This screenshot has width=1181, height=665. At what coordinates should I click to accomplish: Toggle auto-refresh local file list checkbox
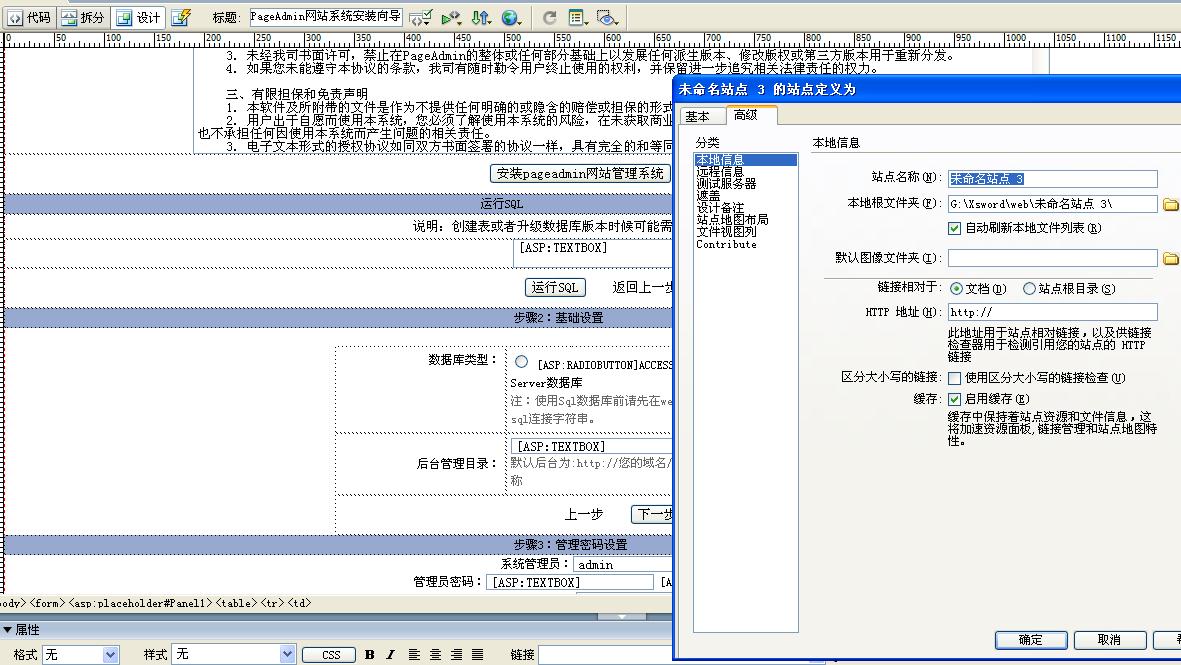[954, 228]
